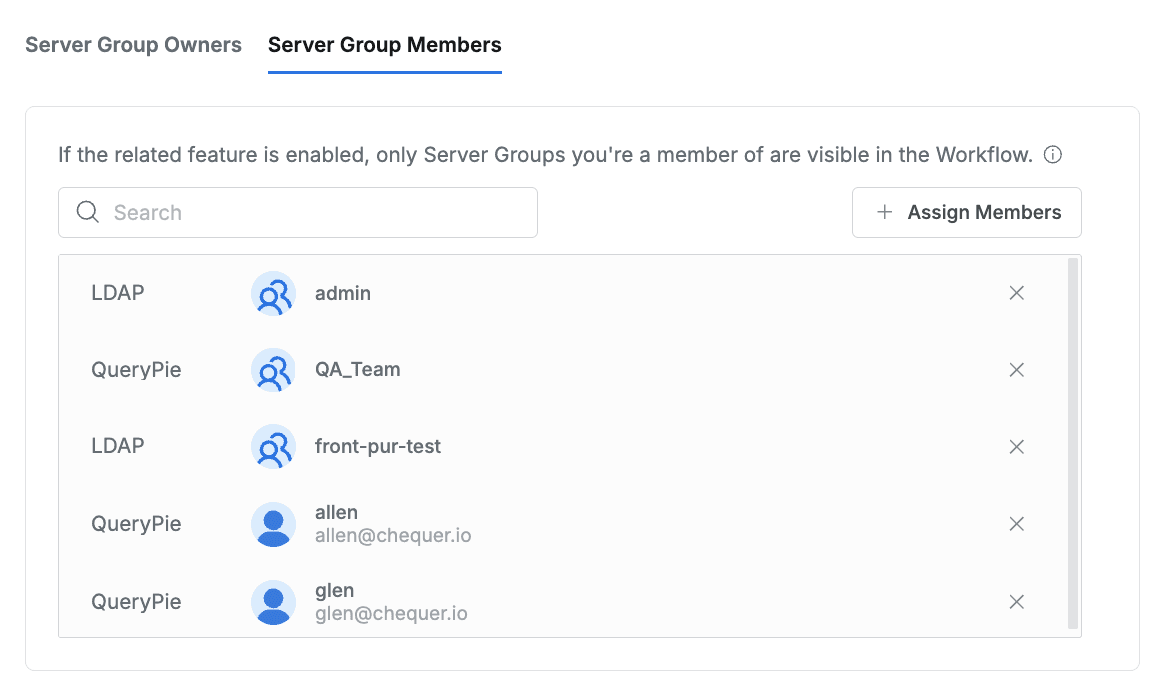Select the Server Group Members tab
1164x696 pixels.
384,45
